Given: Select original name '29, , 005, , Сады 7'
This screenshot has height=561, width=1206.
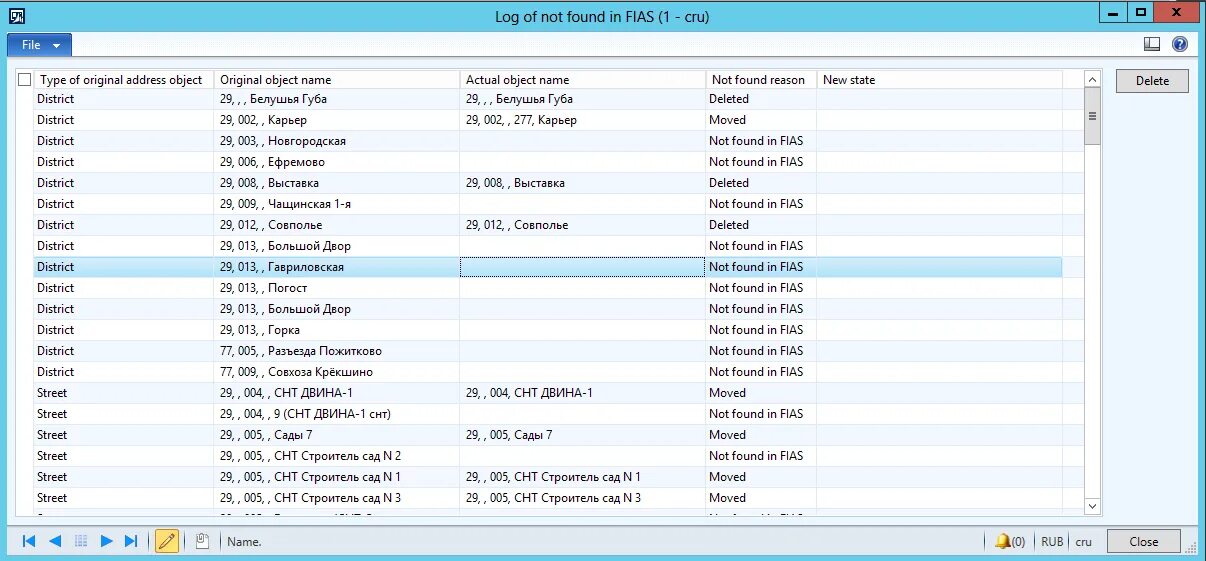Looking at the screenshot, I should 337,435.
